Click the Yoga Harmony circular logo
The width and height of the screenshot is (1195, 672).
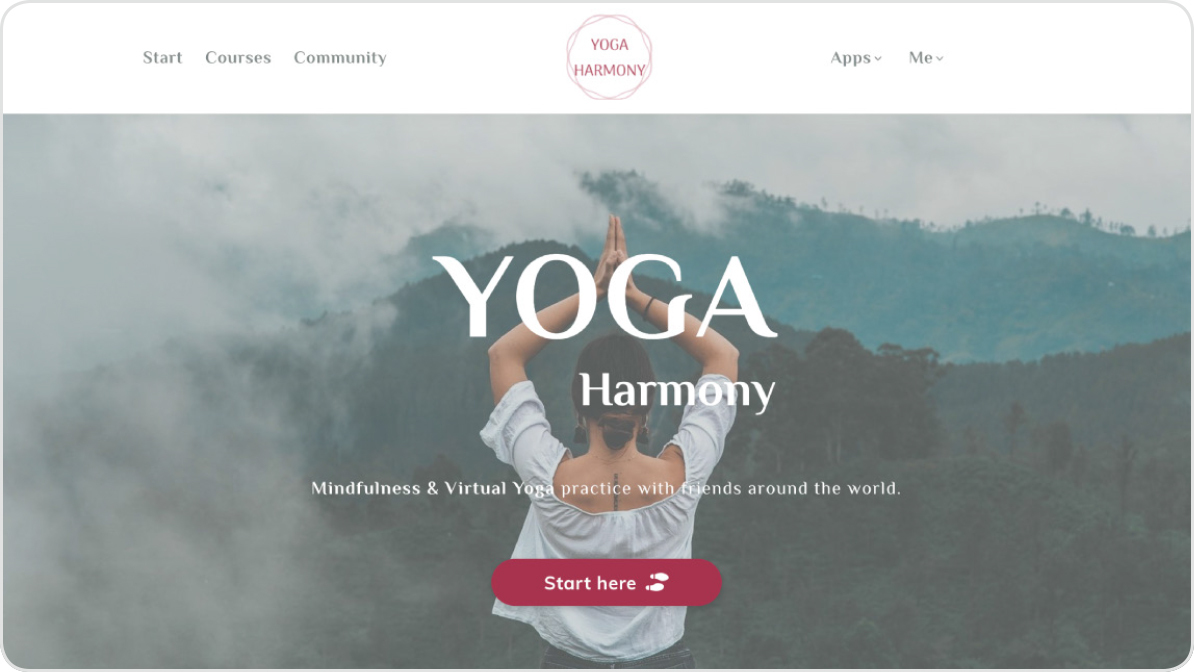609,57
